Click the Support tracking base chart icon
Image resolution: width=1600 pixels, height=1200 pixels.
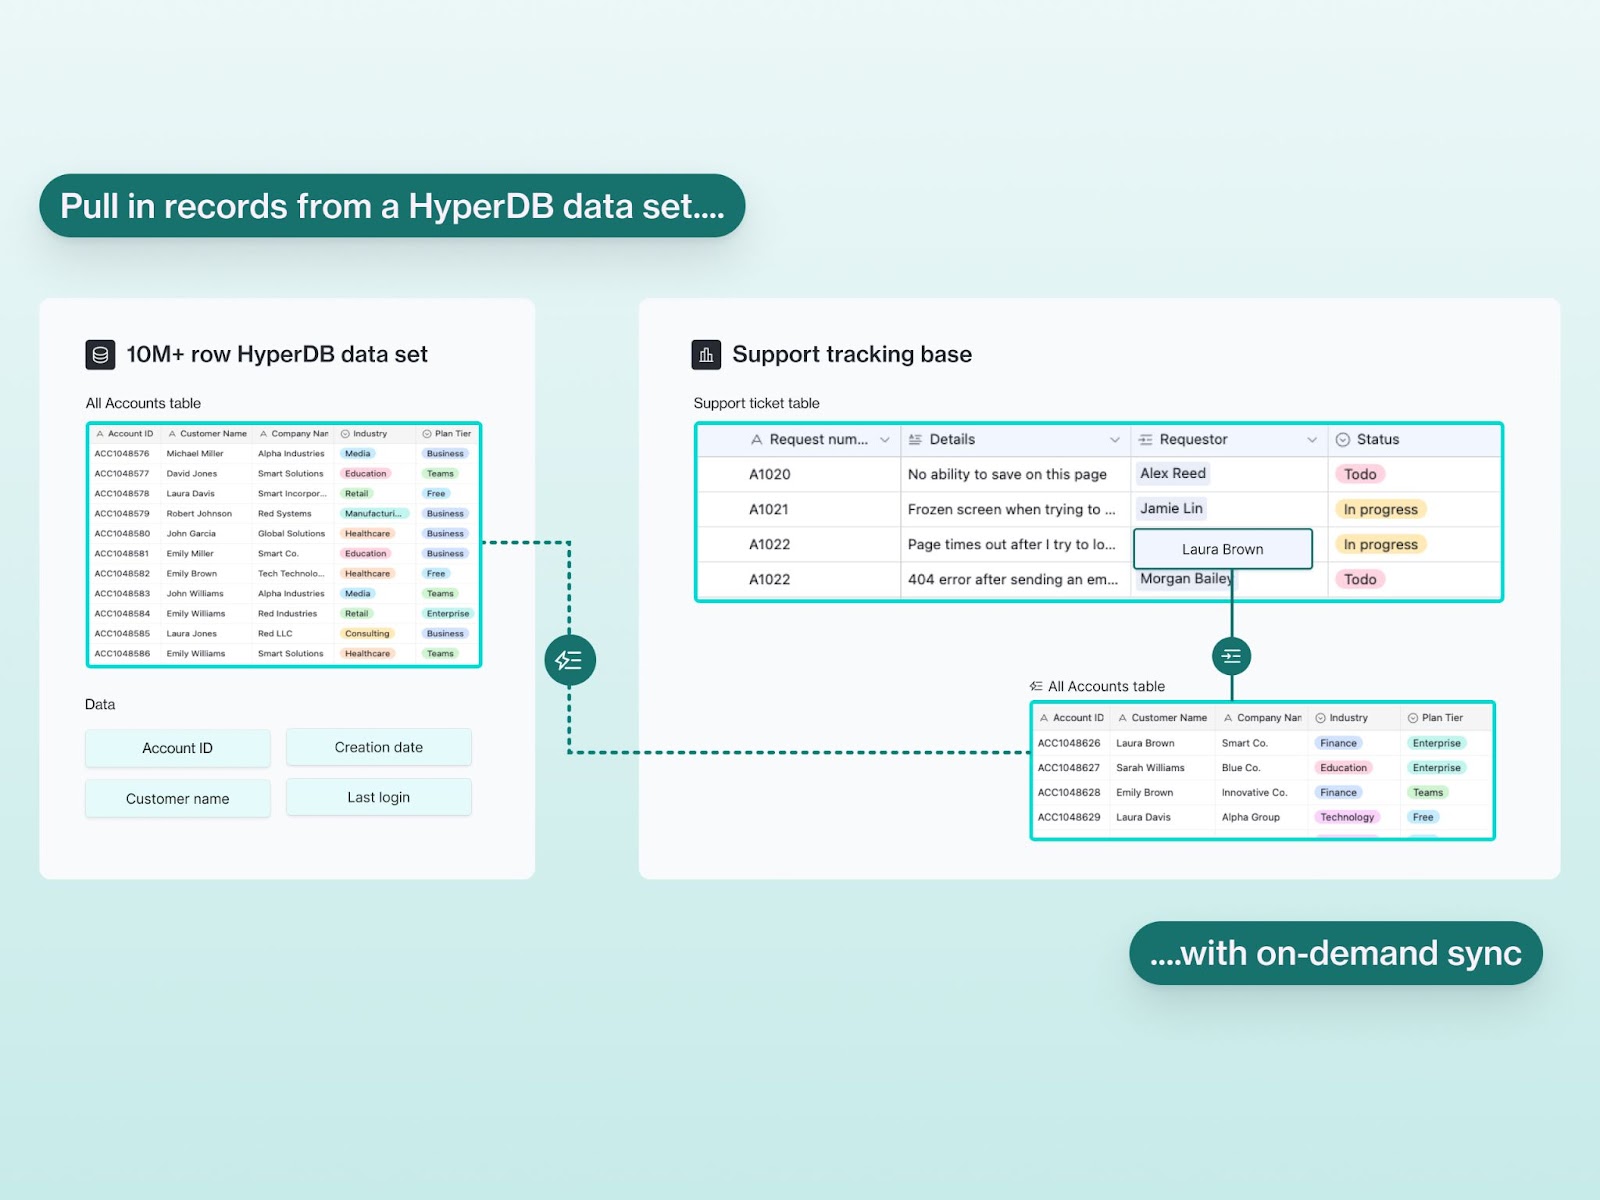(706, 354)
